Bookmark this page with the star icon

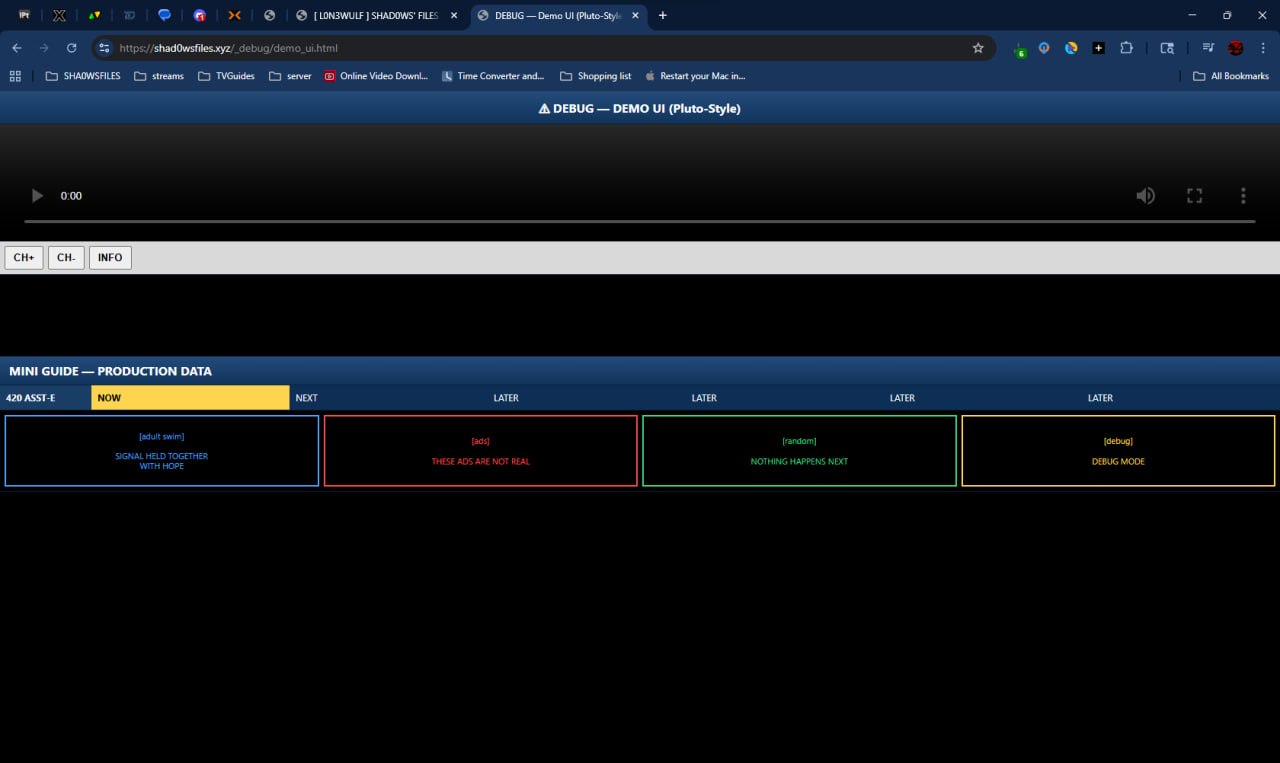click(x=978, y=48)
